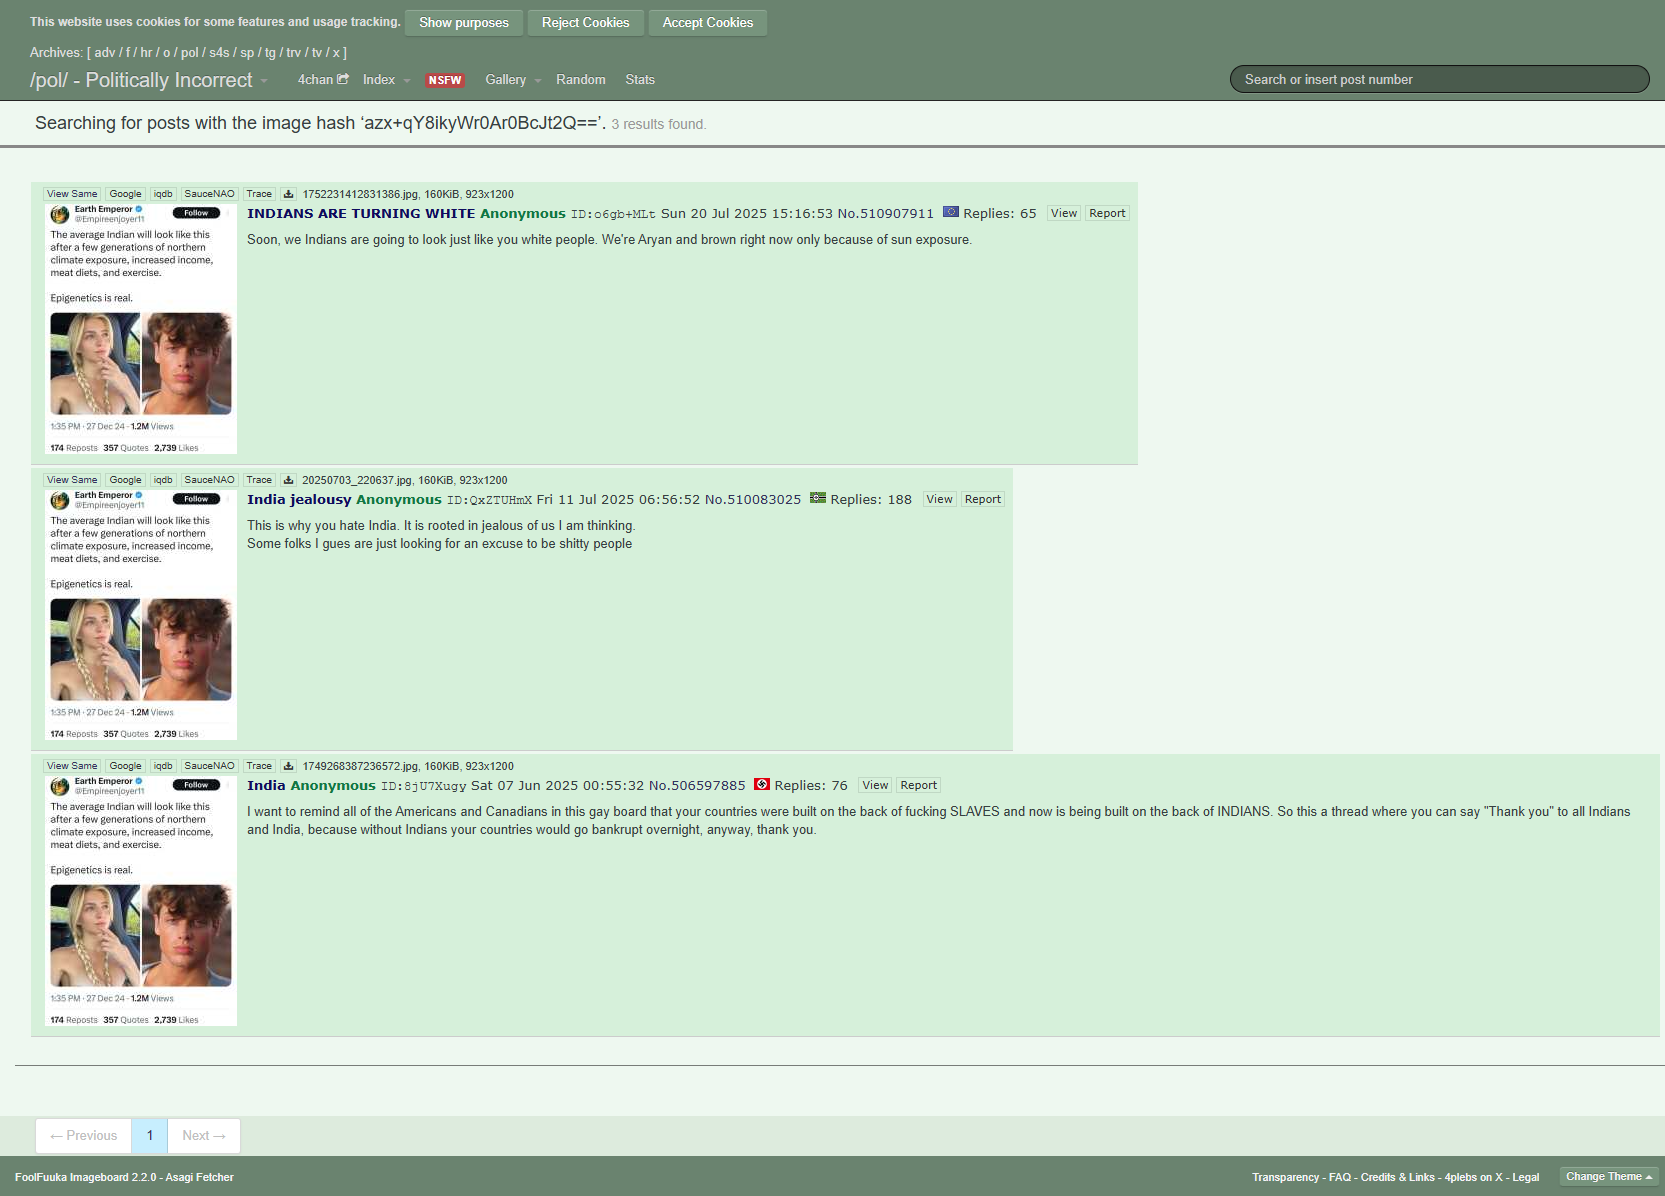Open 4plebs on X link
Screen dimensions: 1665x1196
coord(1473,1177)
